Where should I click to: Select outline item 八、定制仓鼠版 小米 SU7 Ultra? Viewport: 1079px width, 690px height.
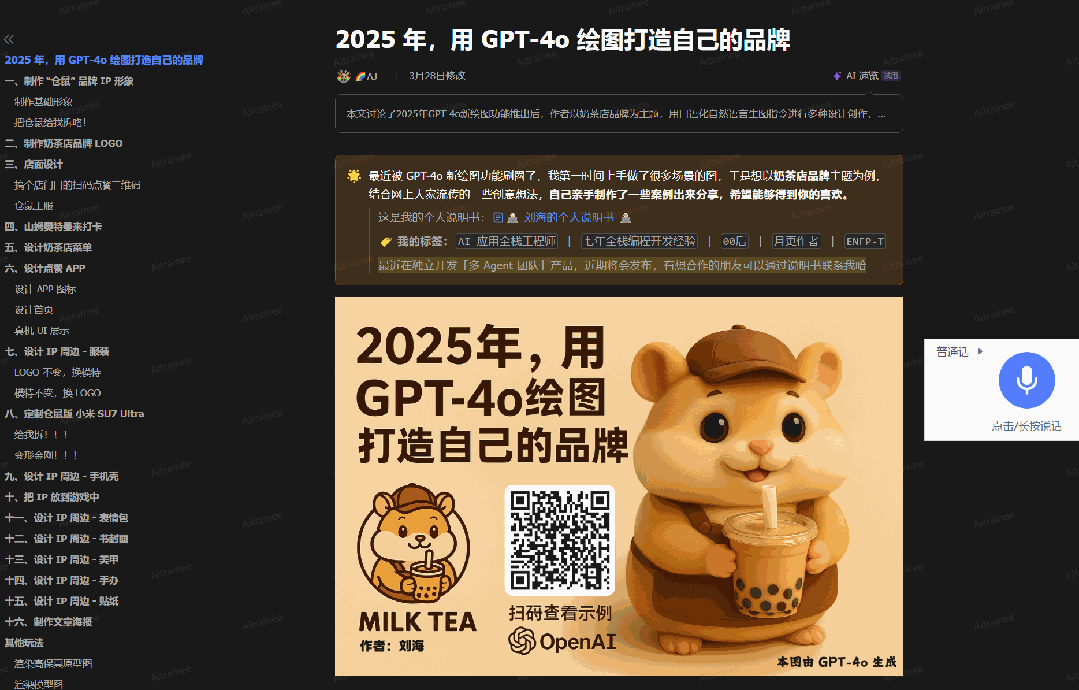click(74, 413)
